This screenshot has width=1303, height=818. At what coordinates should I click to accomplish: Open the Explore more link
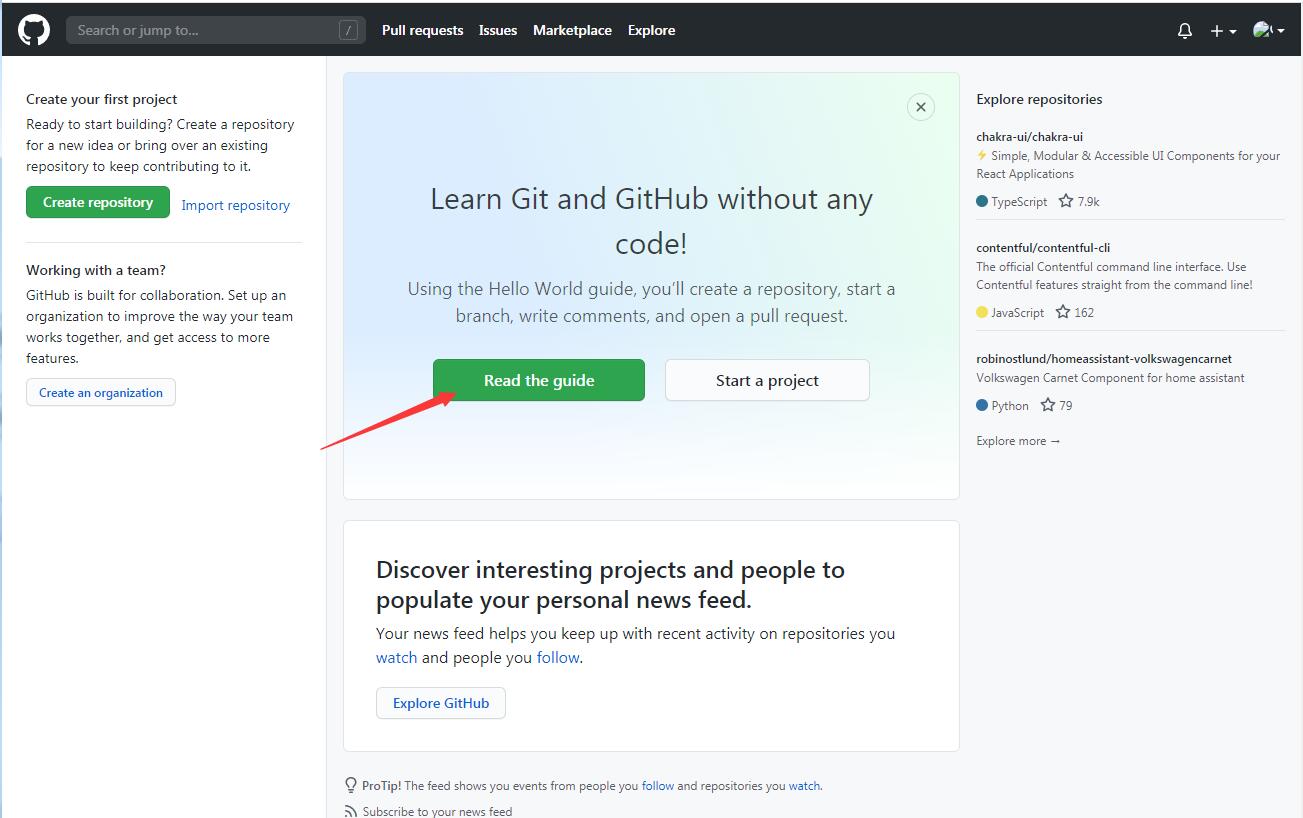(x=1018, y=441)
